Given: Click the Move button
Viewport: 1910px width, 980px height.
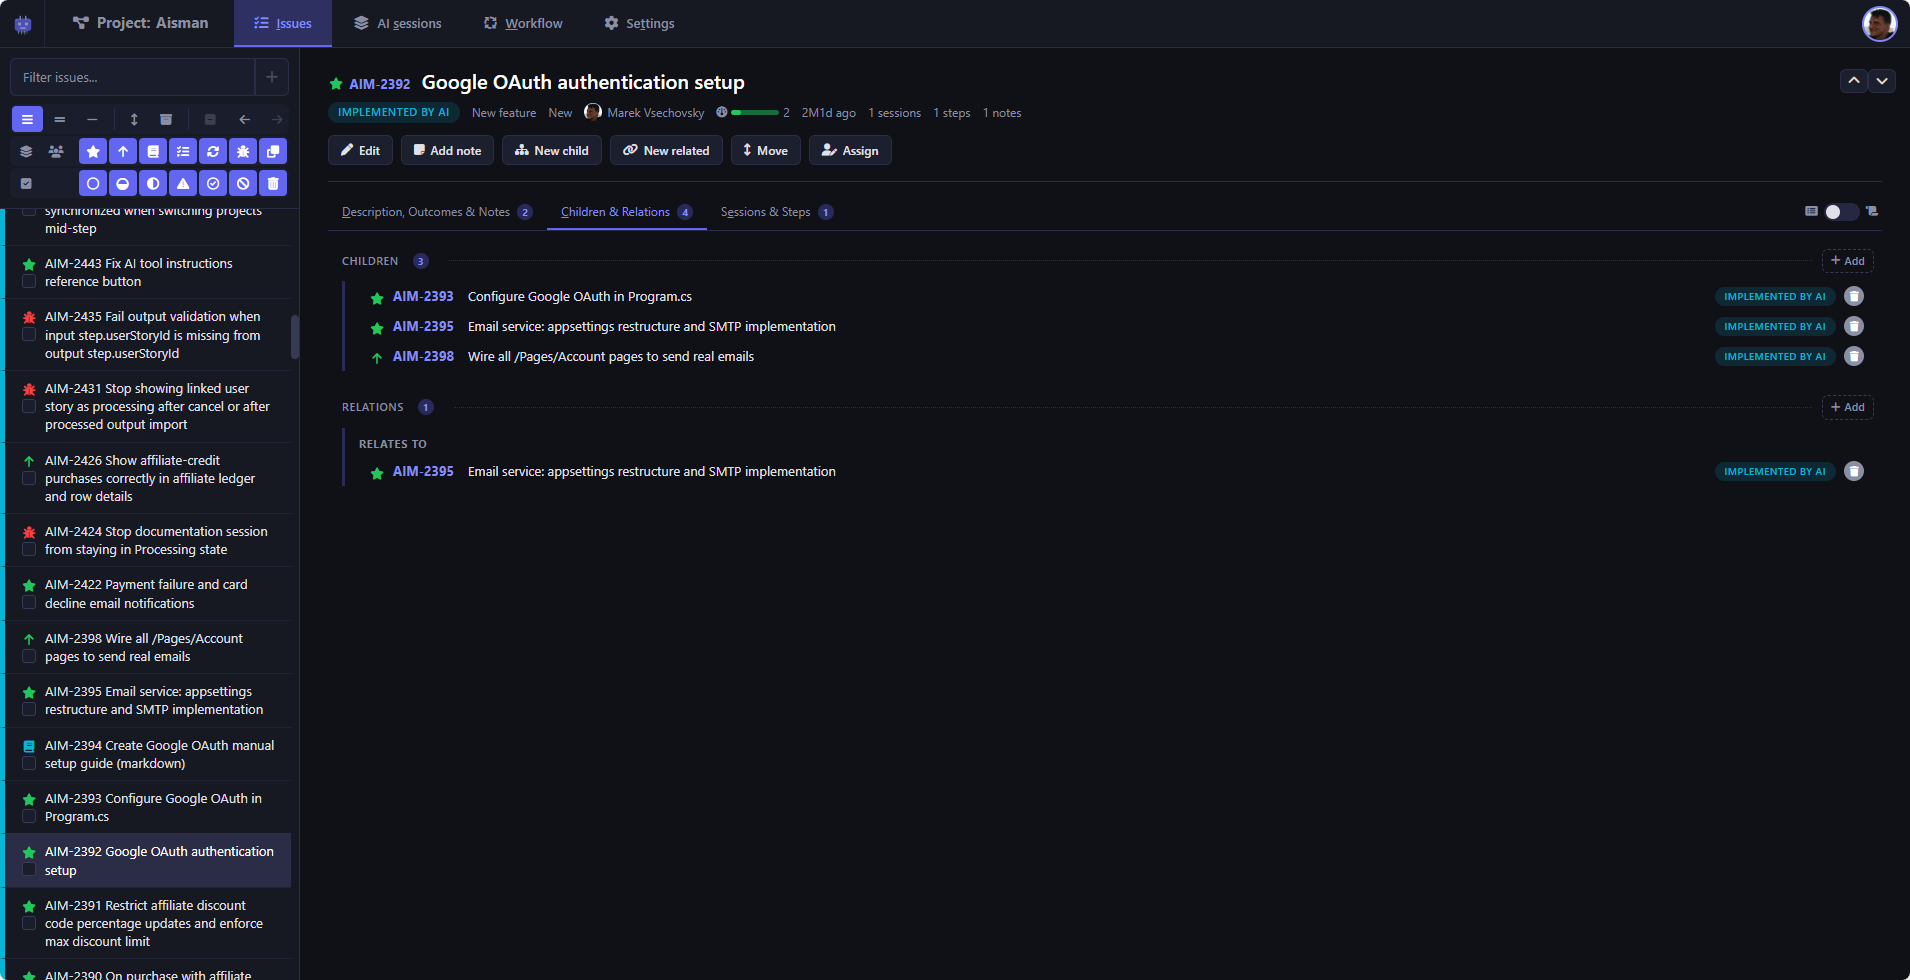Looking at the screenshot, I should pos(766,150).
